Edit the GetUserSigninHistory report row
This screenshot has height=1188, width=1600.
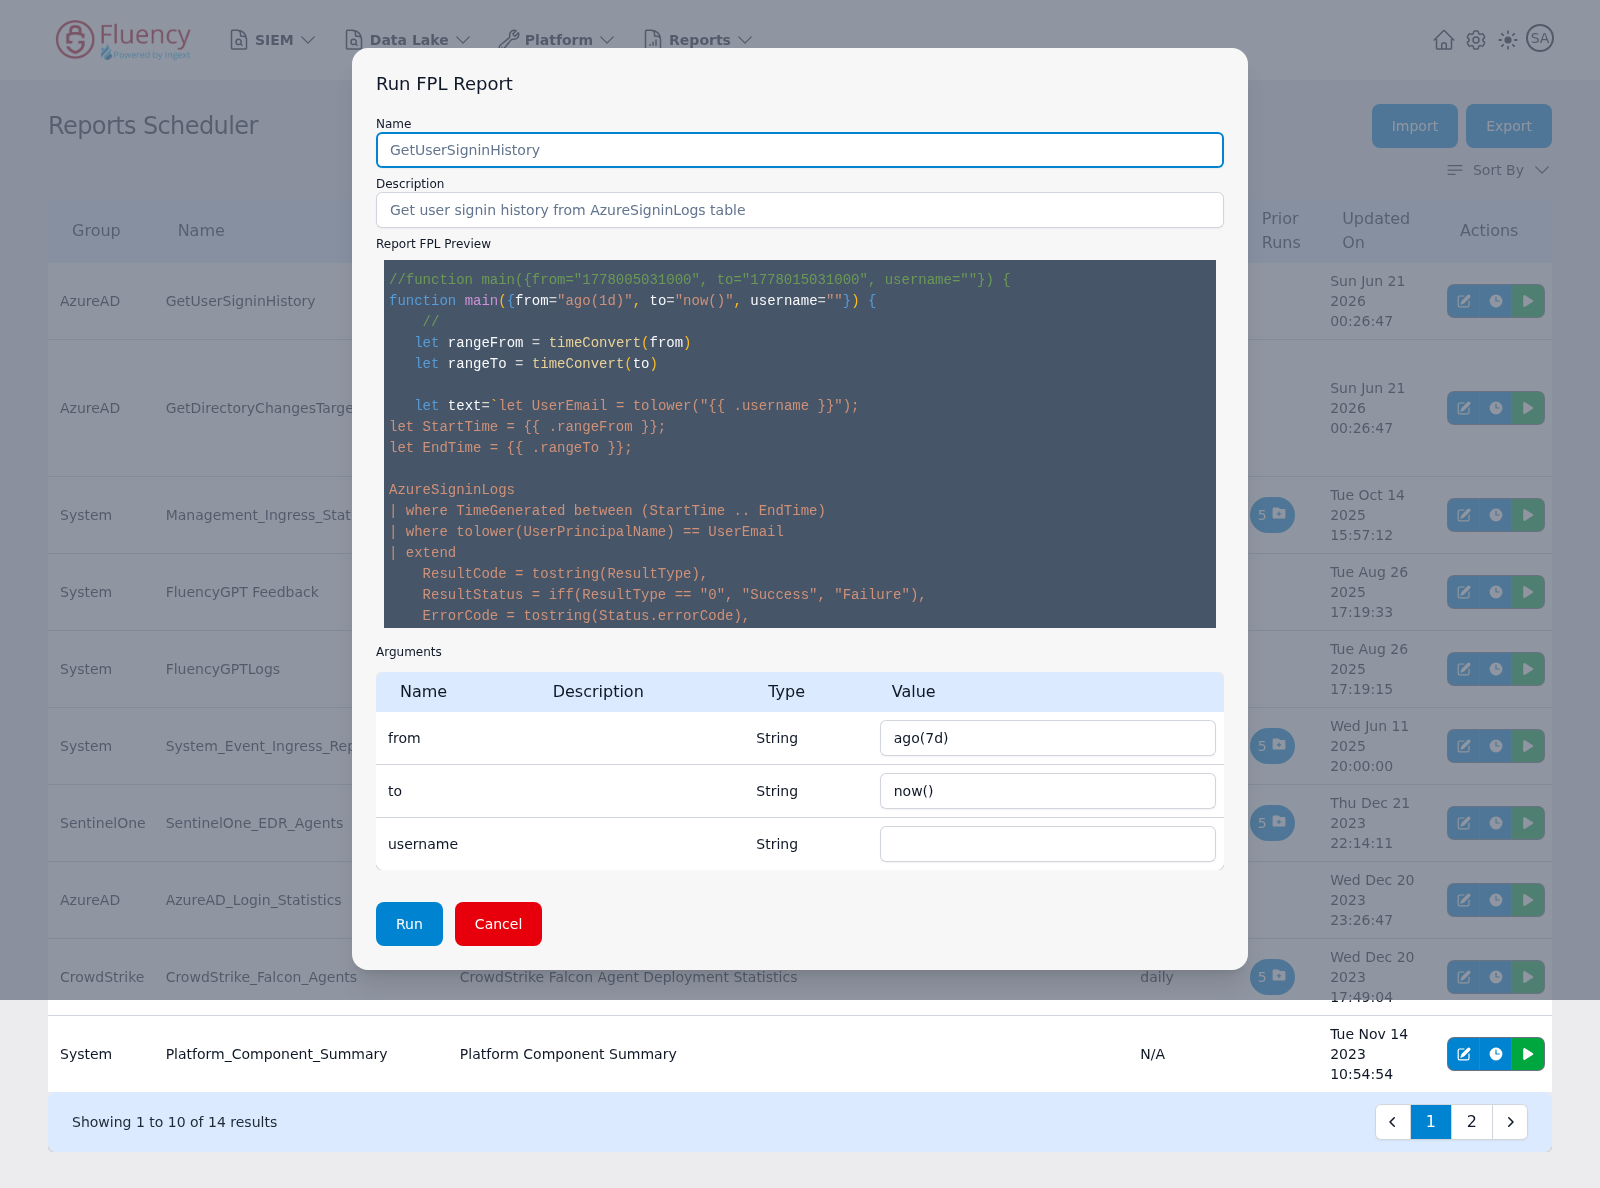coord(1463,301)
